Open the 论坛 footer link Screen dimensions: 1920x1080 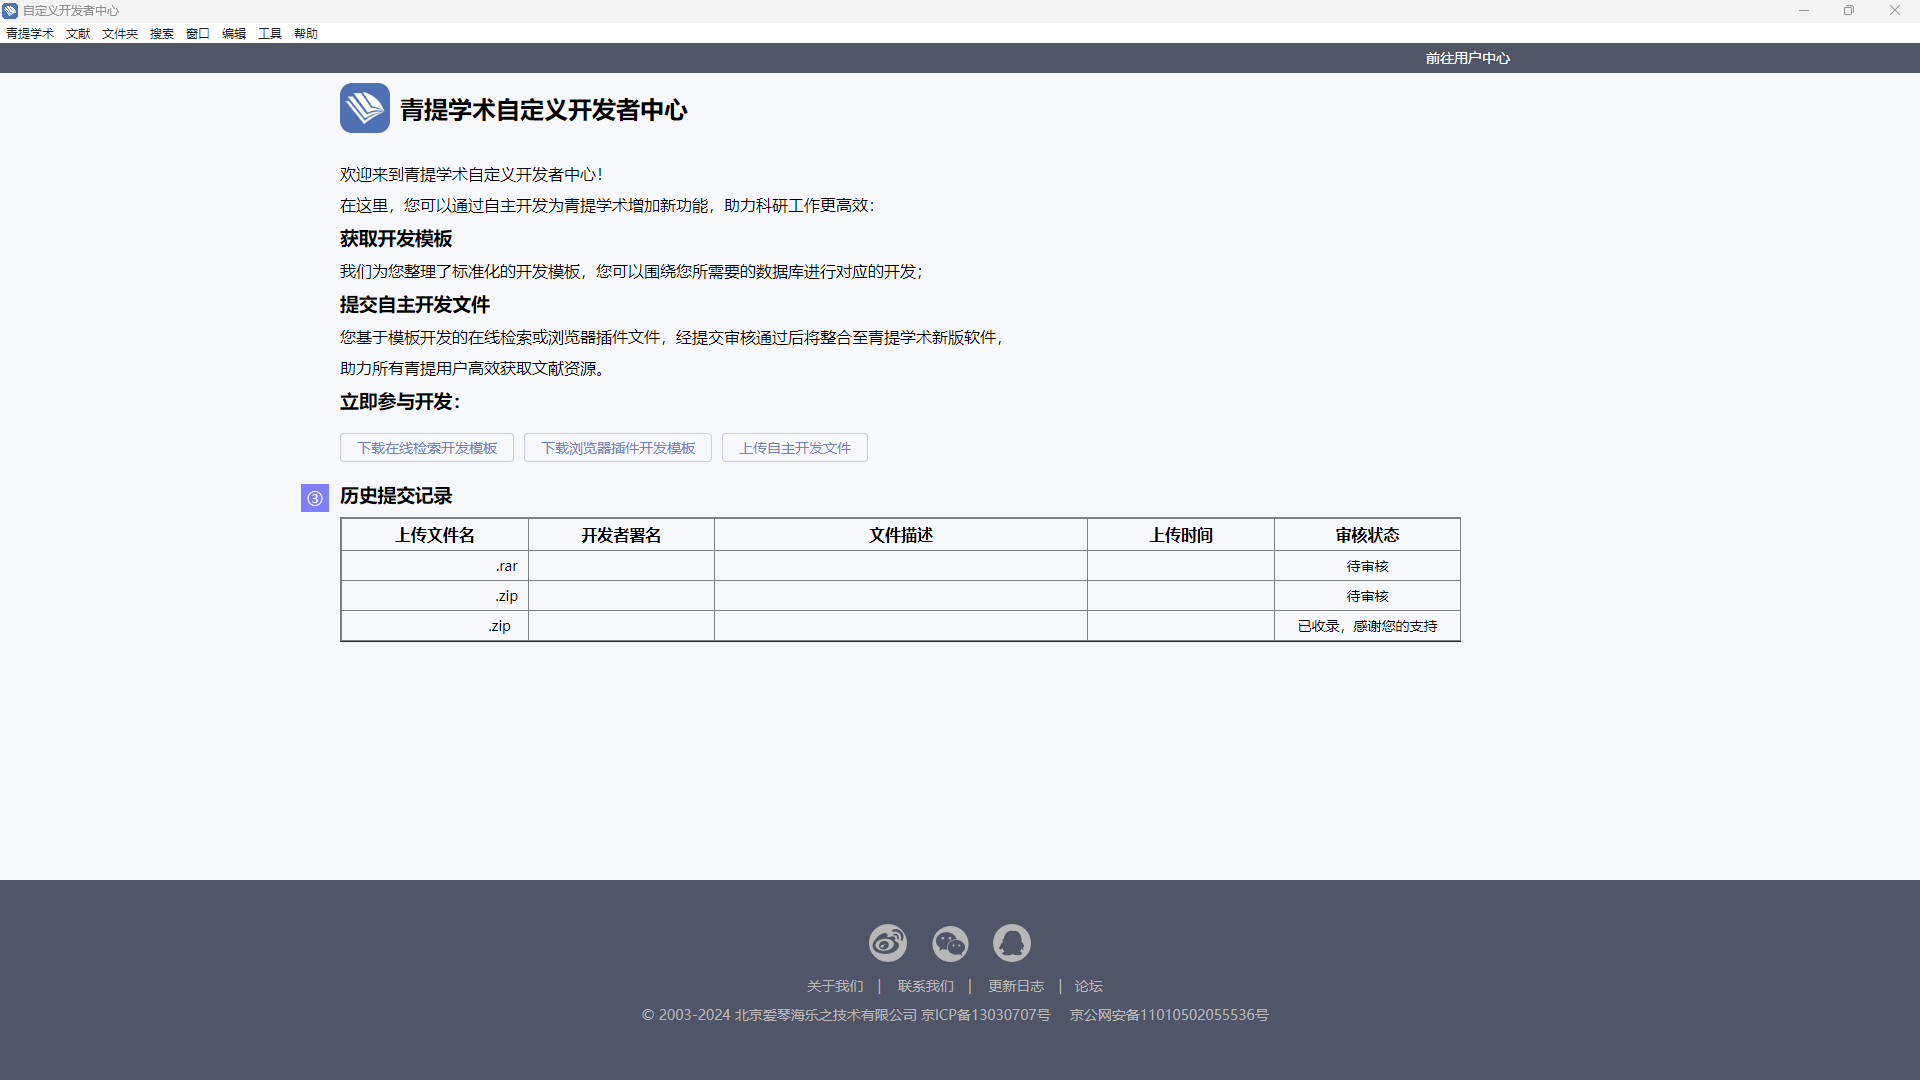[x=1088, y=986]
